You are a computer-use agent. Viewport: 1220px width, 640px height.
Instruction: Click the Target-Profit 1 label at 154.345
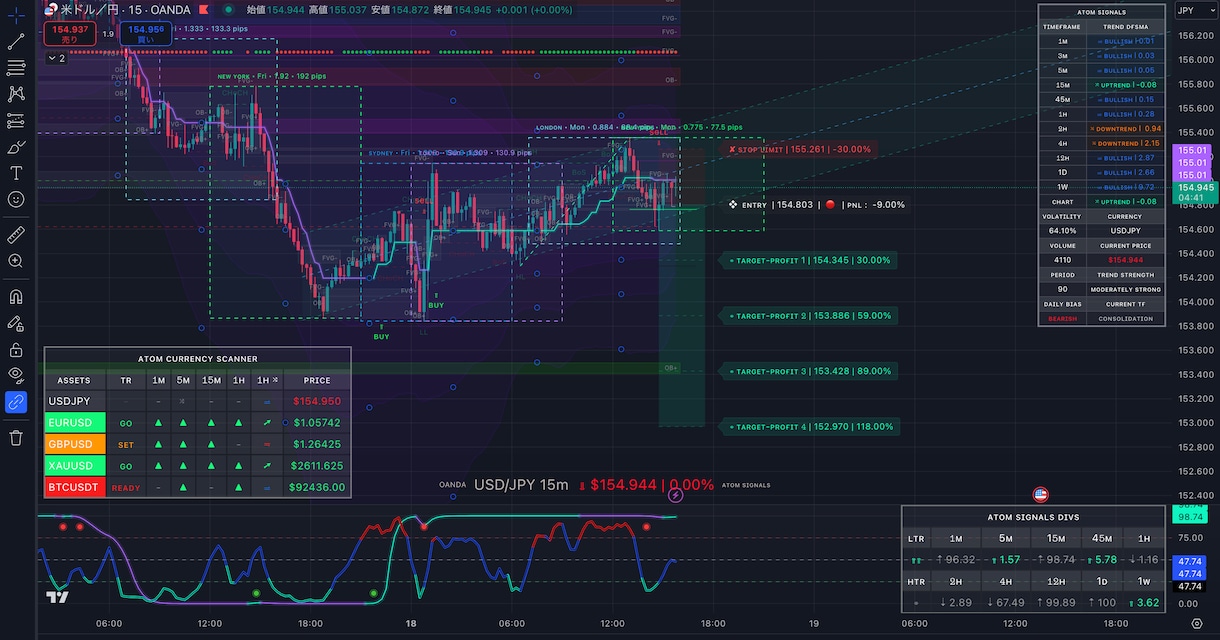[807, 260]
